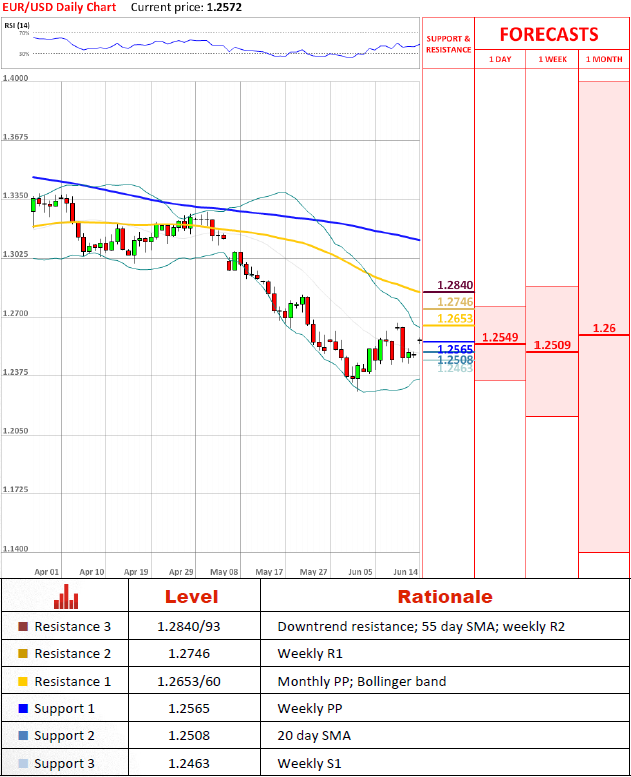Click the Resistance 3 row label
This screenshot has width=631, height=777.
pos(73,626)
